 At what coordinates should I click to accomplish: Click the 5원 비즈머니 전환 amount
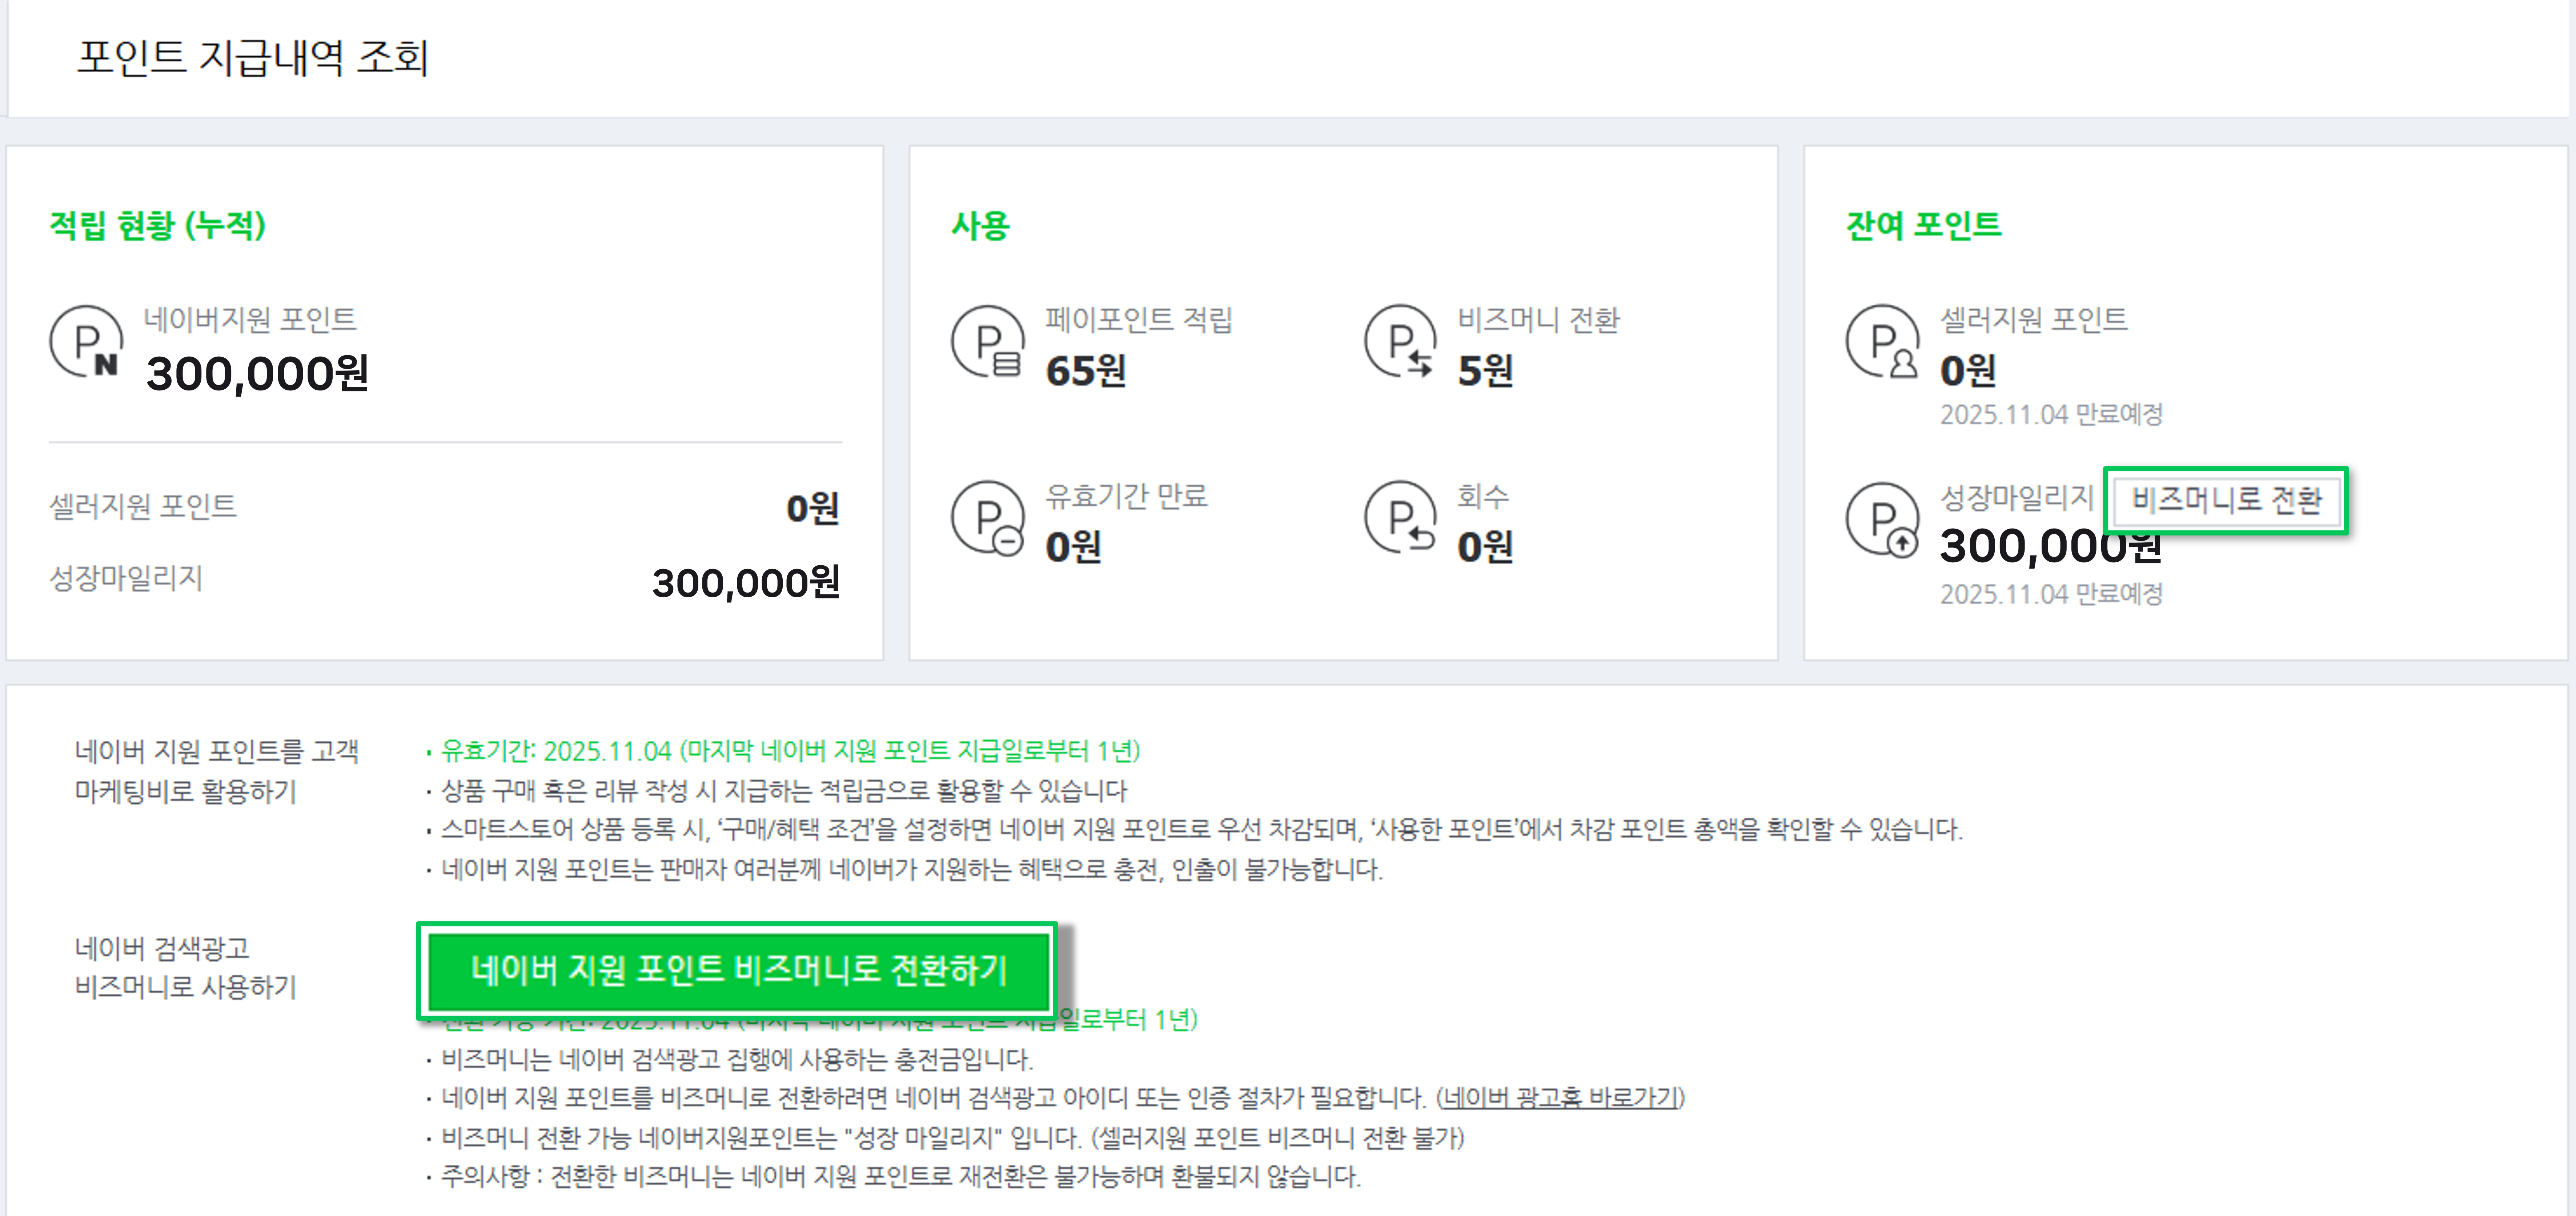1485,371
